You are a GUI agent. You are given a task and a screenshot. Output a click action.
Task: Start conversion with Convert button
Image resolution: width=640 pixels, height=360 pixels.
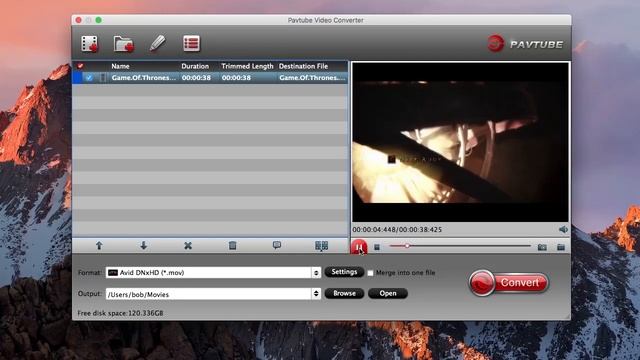[508, 282]
